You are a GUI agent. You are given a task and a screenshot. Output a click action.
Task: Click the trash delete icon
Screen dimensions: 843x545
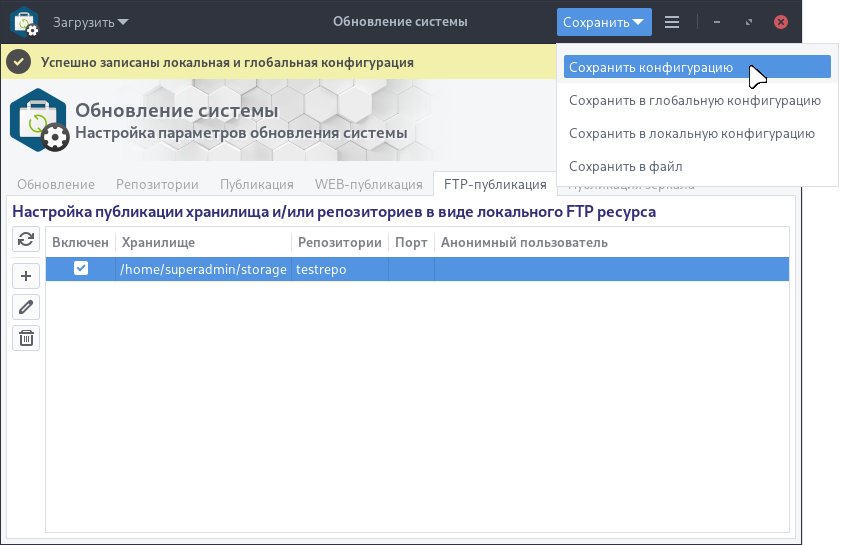tap(26, 338)
